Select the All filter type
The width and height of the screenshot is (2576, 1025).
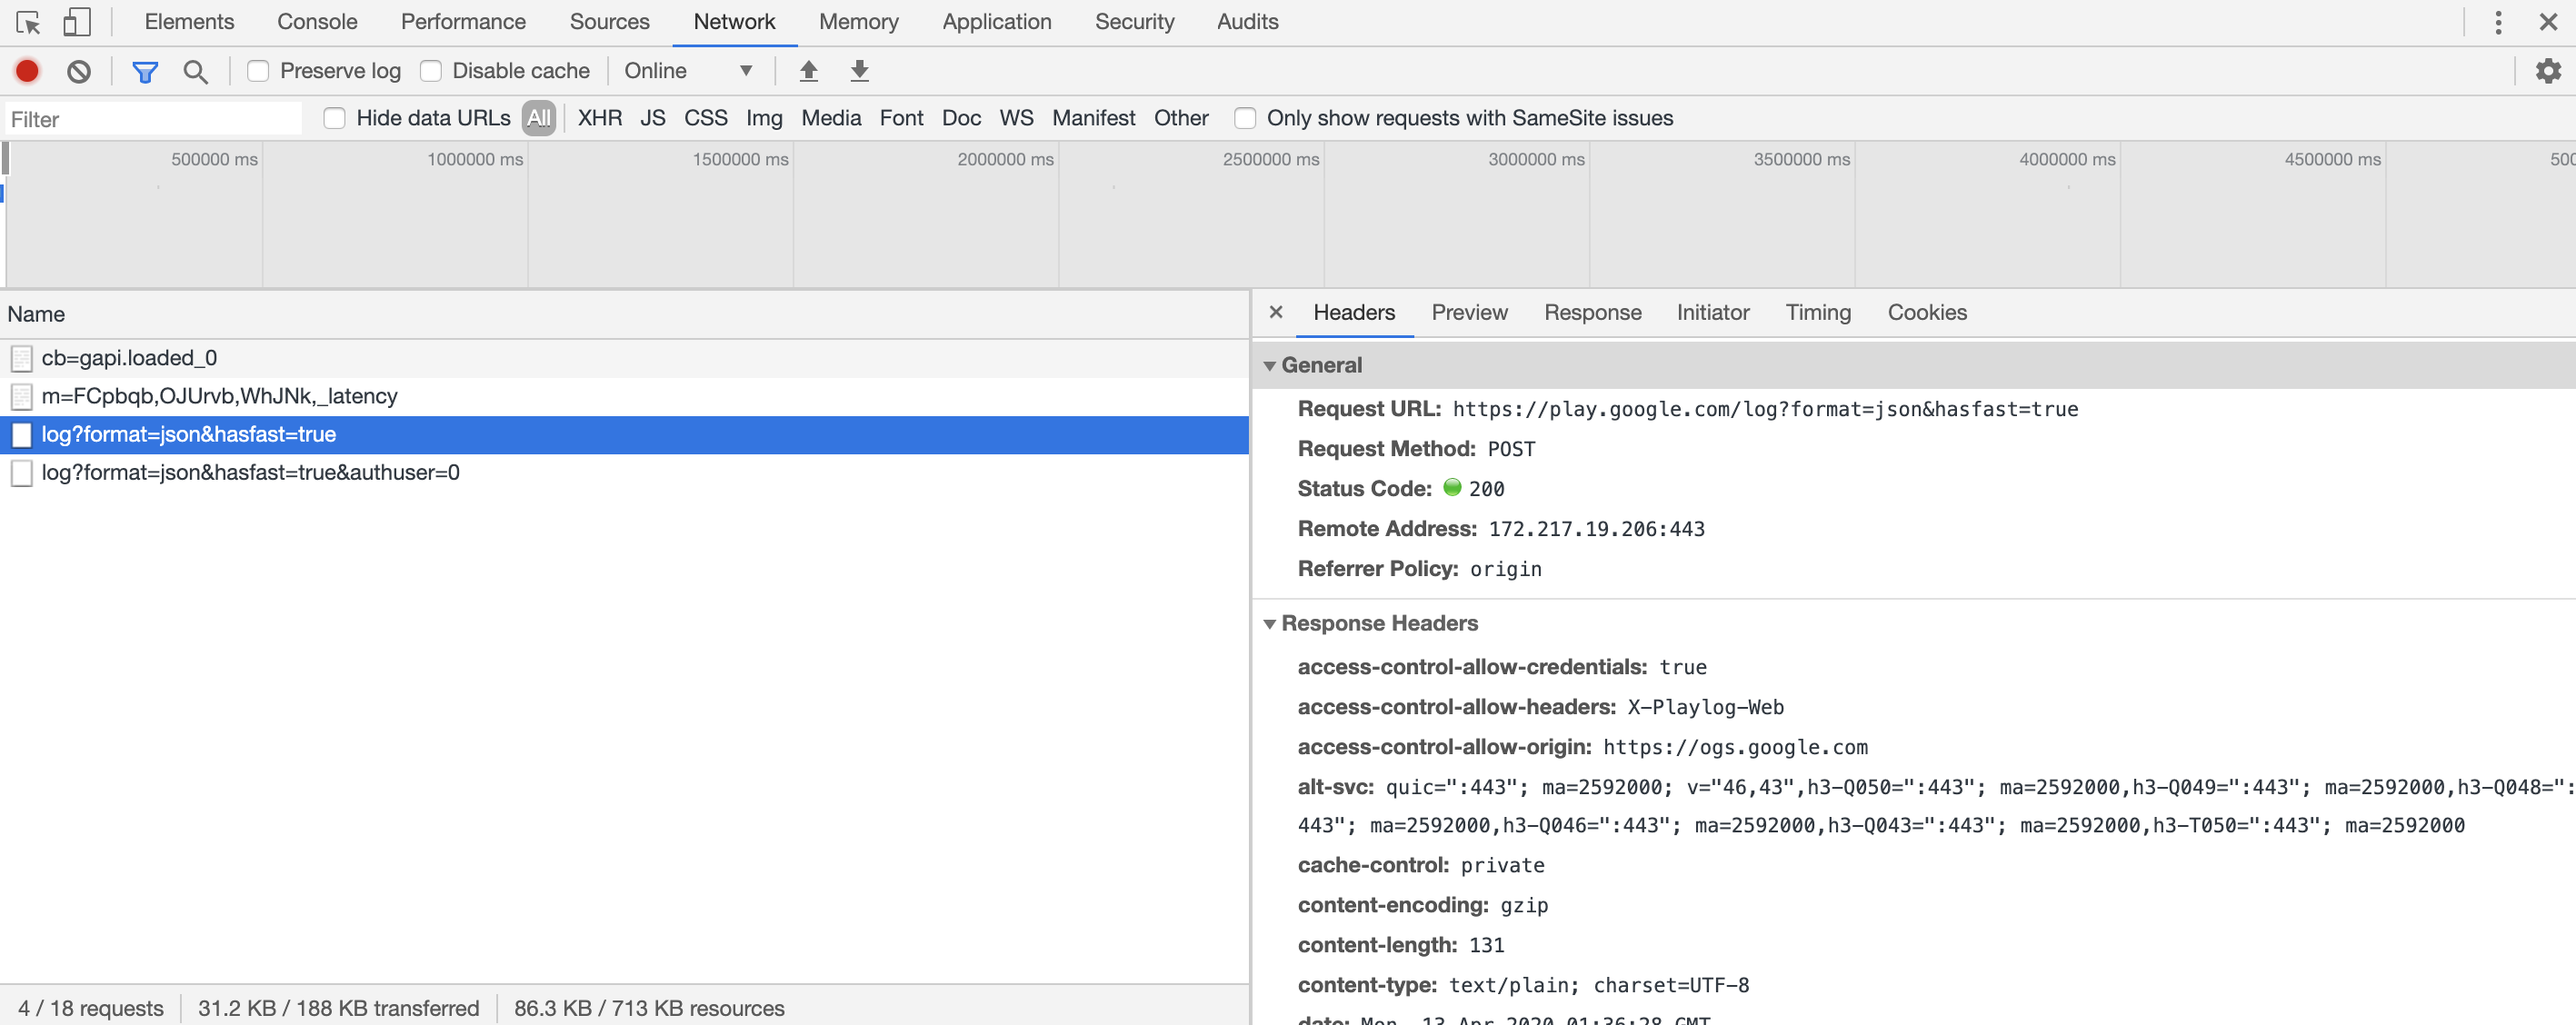[x=539, y=118]
